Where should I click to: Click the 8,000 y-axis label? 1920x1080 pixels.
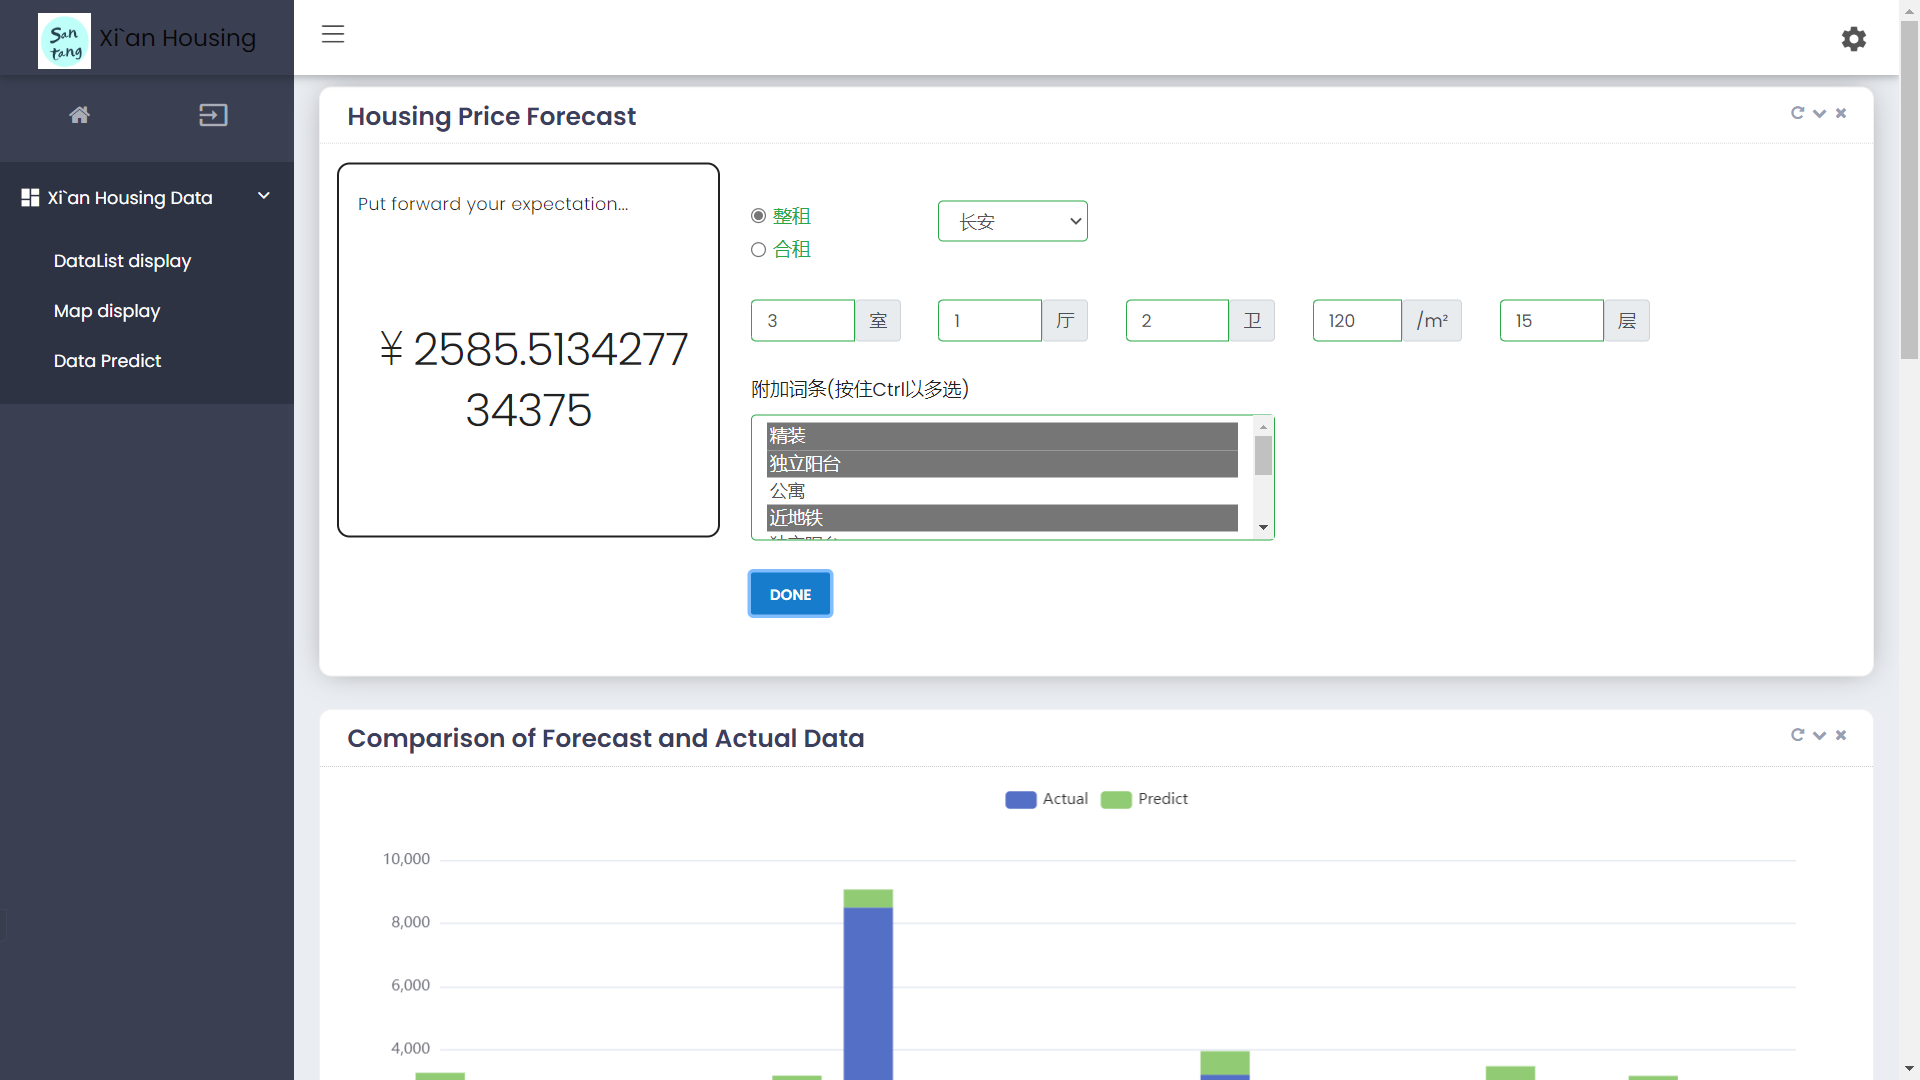tap(410, 922)
